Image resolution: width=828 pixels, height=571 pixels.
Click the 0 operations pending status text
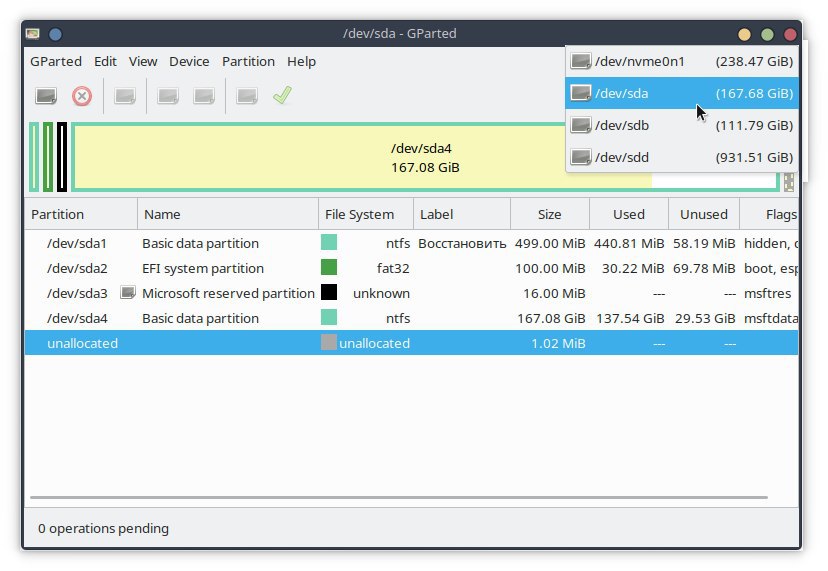click(x=104, y=528)
